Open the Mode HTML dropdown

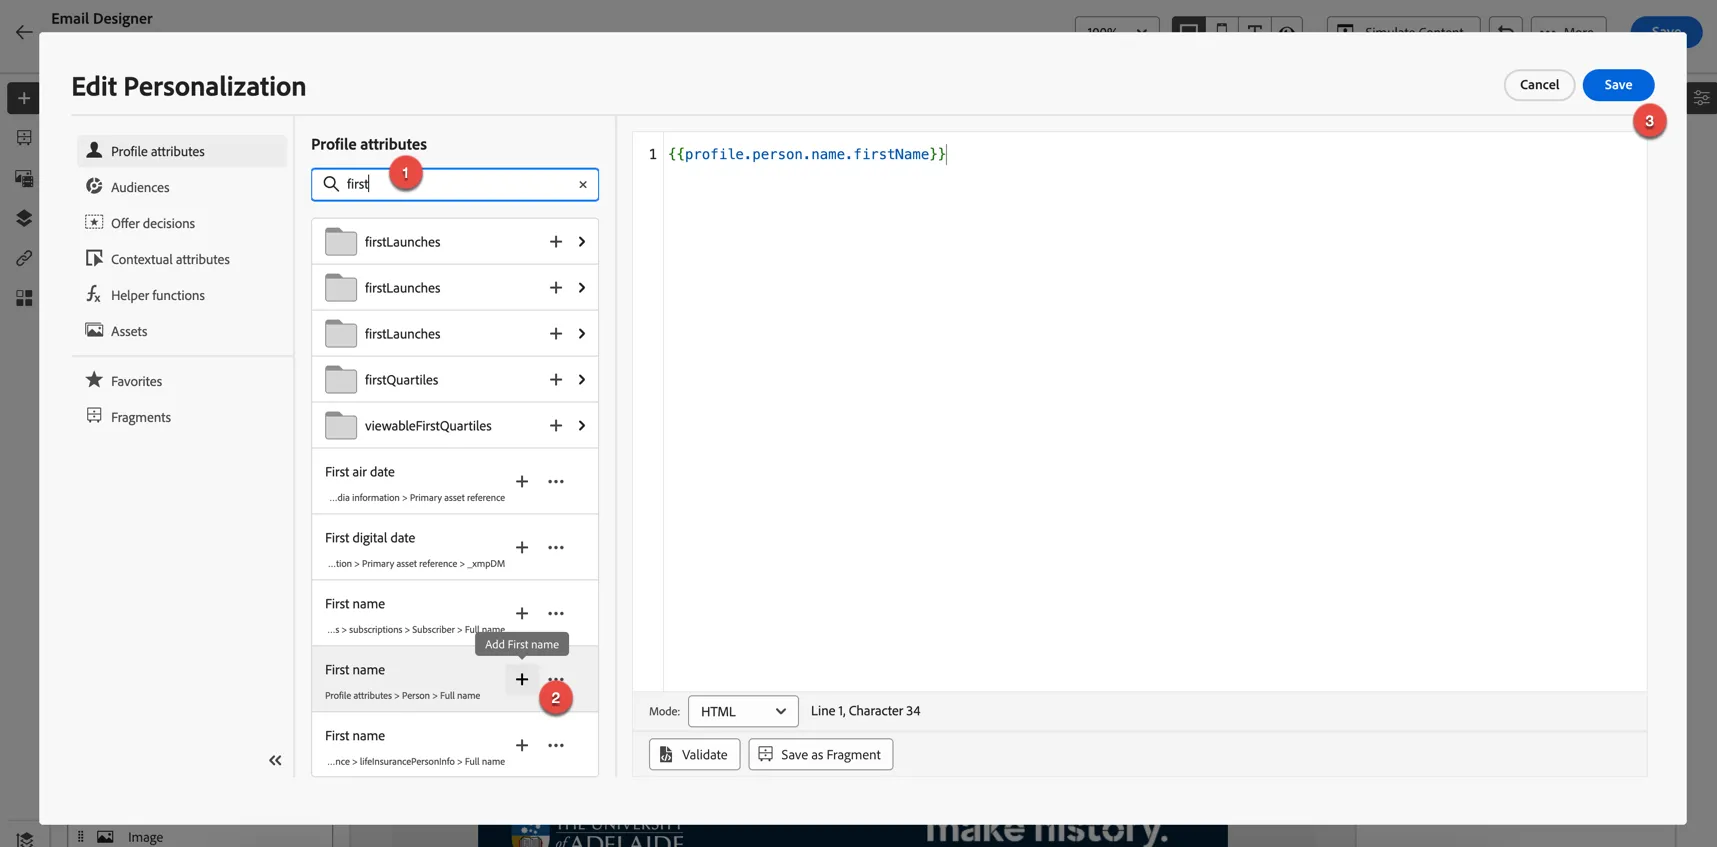tap(743, 712)
